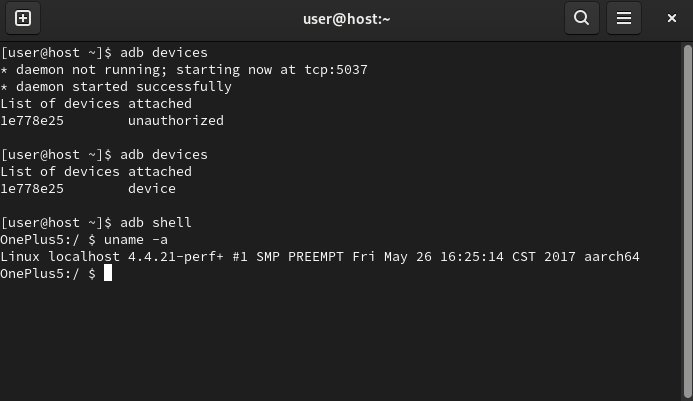Screen dimensions: 693x401
Task: Click the serial '1e778e25' beside 'unauthorized'
Action: click(32, 121)
